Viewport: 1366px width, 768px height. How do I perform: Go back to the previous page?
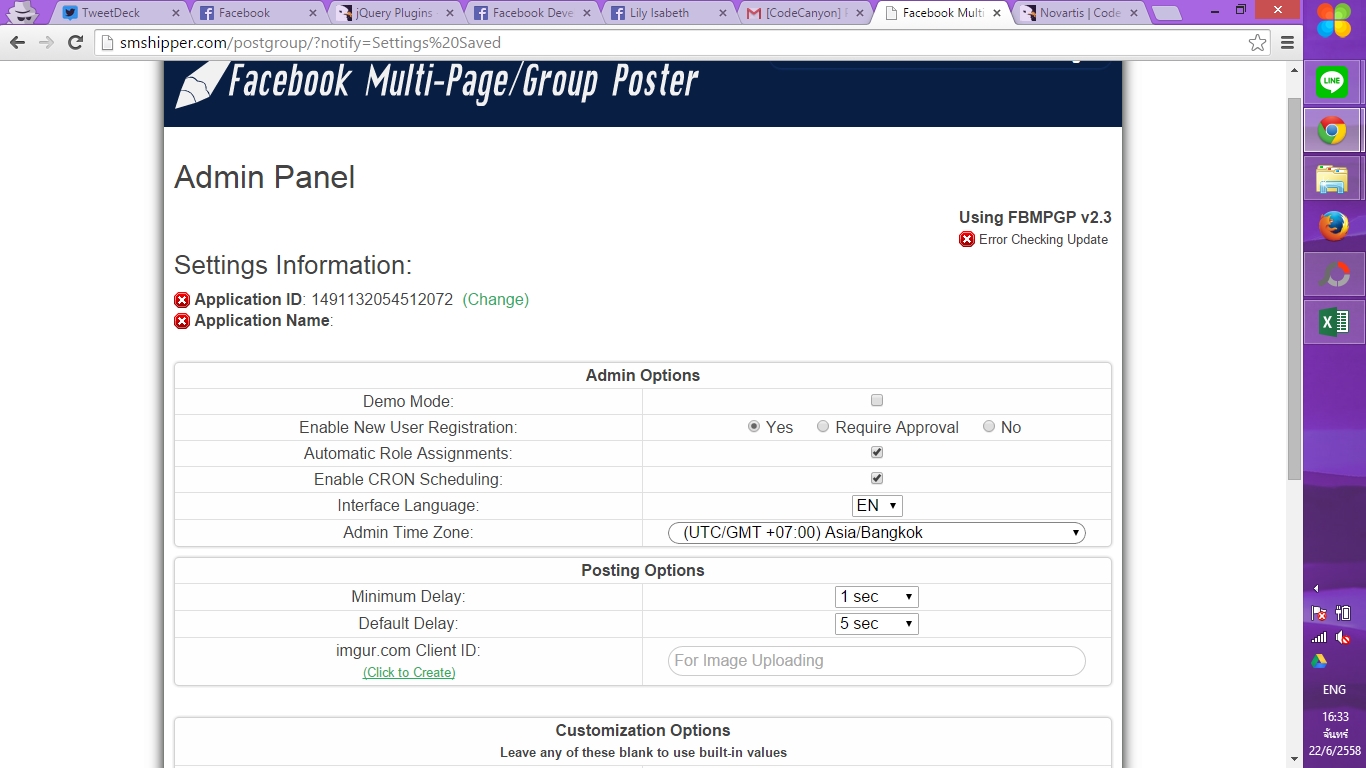coord(17,43)
